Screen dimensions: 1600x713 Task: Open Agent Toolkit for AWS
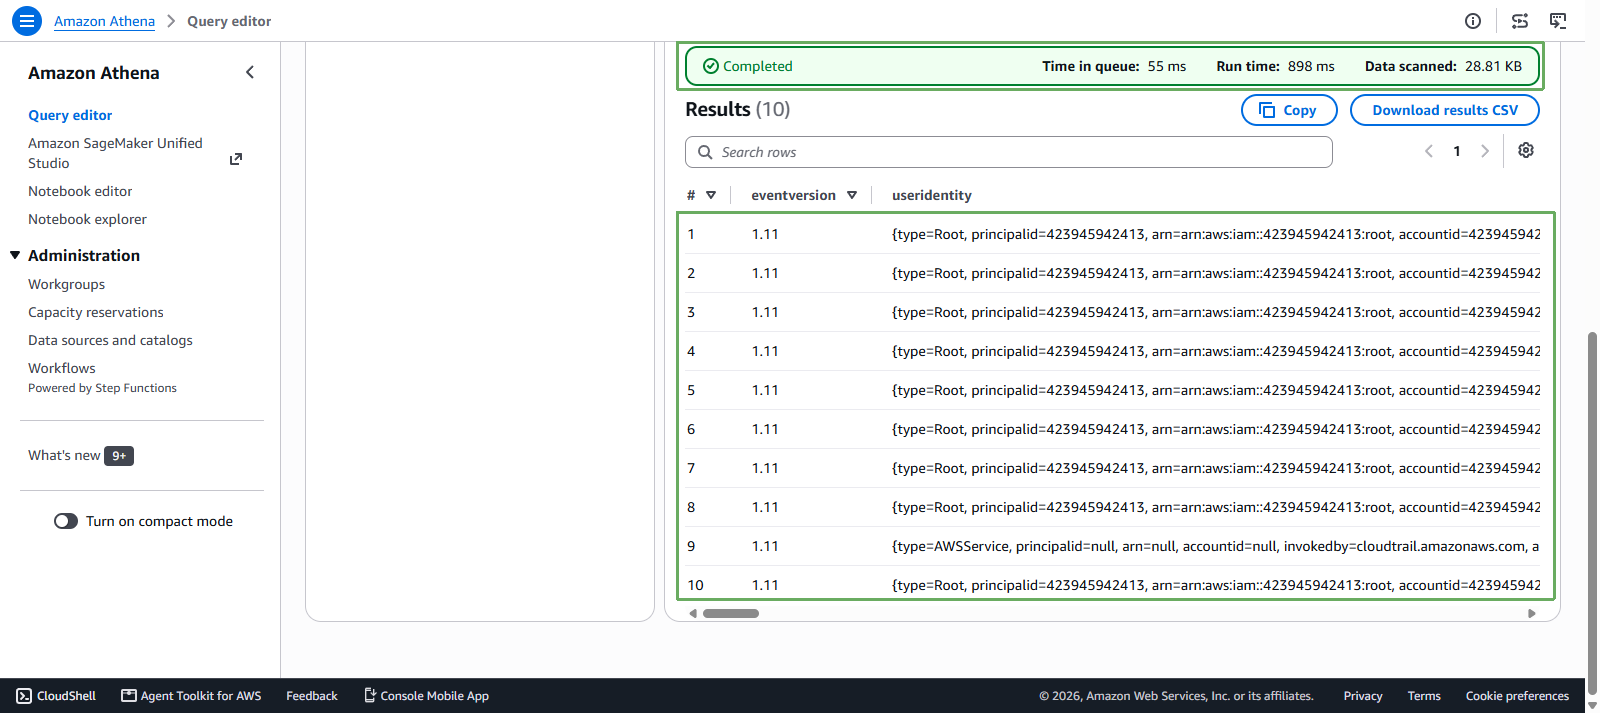coord(191,696)
